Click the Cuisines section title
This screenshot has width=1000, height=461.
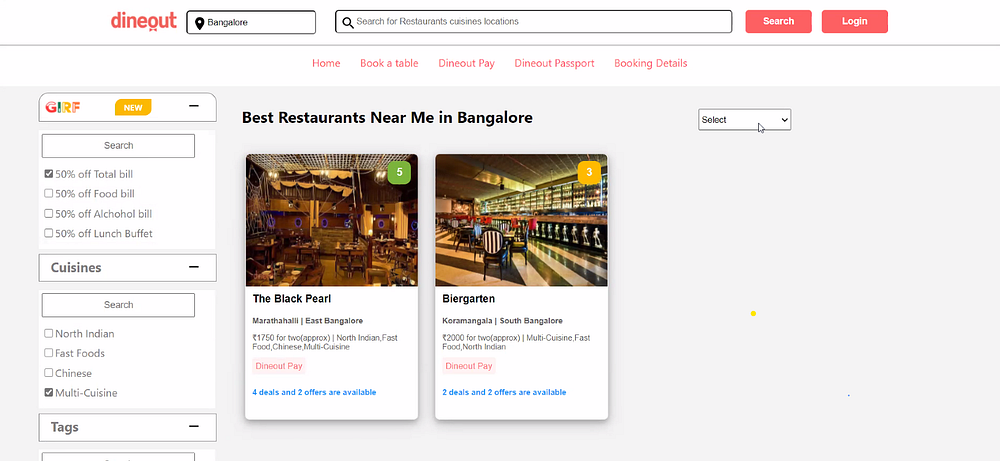point(76,267)
